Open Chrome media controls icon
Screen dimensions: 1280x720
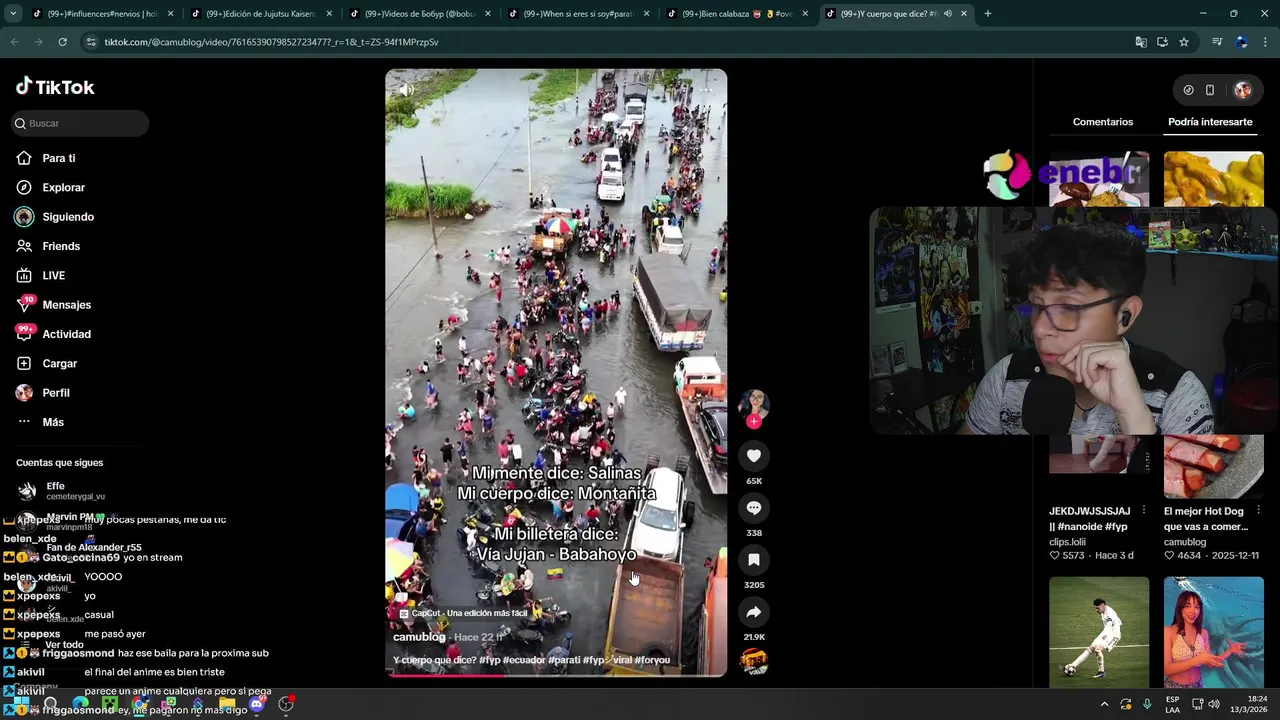1217,42
